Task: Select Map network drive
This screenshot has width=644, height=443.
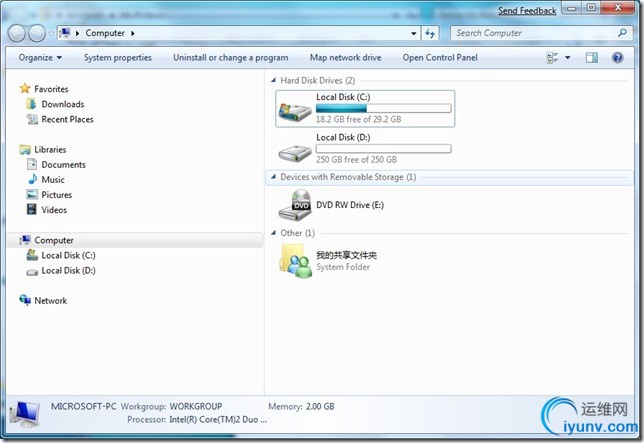Action: point(345,57)
